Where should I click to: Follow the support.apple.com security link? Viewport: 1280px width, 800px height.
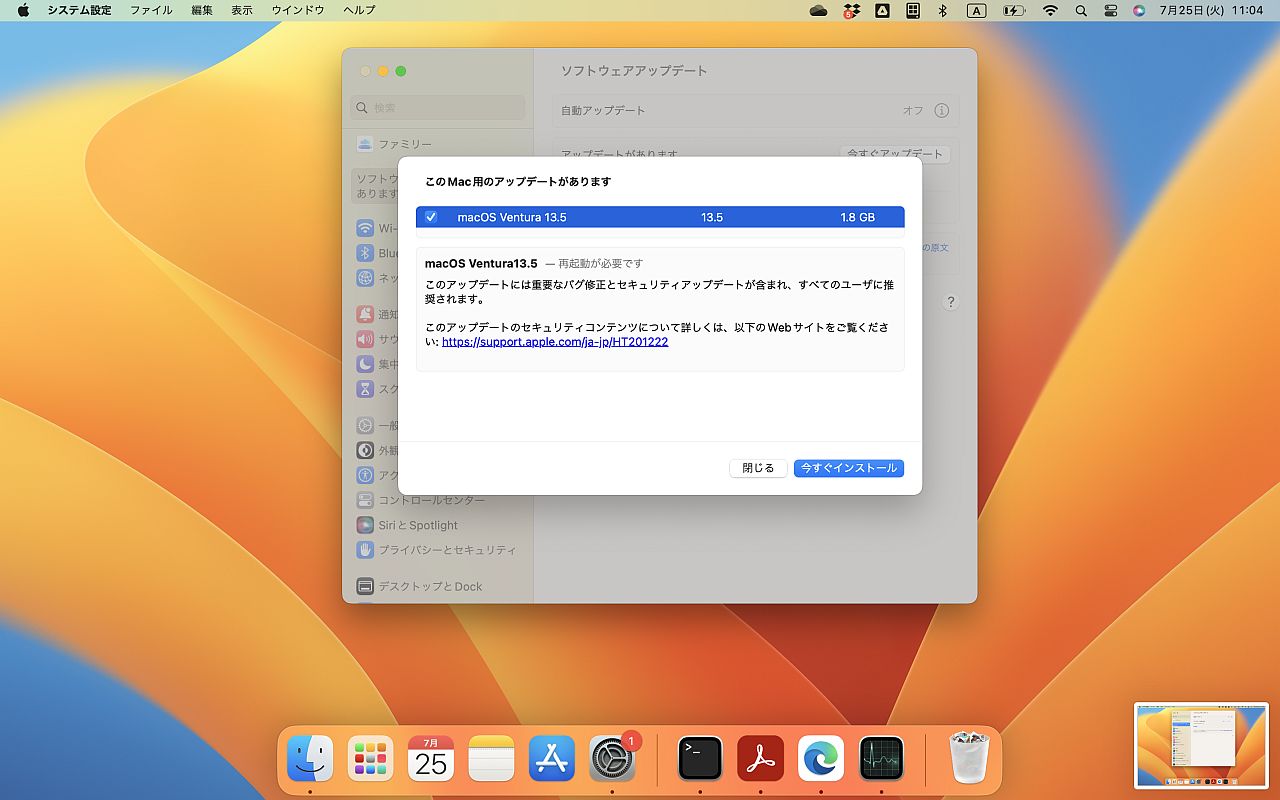coord(555,341)
